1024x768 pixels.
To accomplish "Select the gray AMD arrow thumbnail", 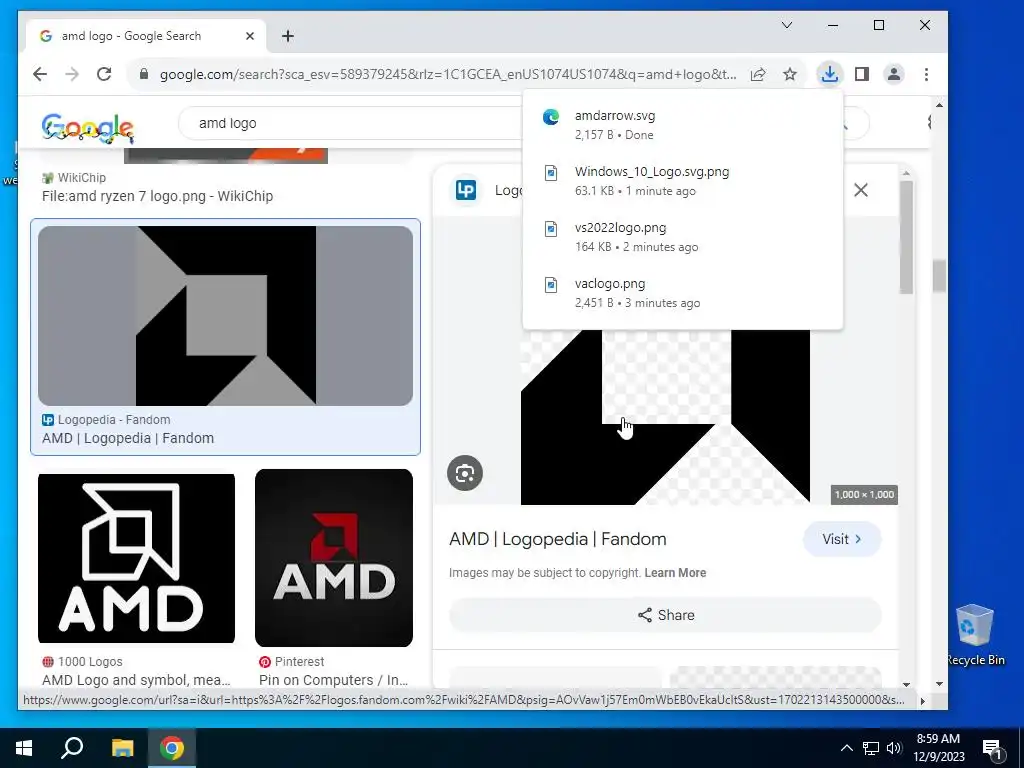I will [225, 316].
